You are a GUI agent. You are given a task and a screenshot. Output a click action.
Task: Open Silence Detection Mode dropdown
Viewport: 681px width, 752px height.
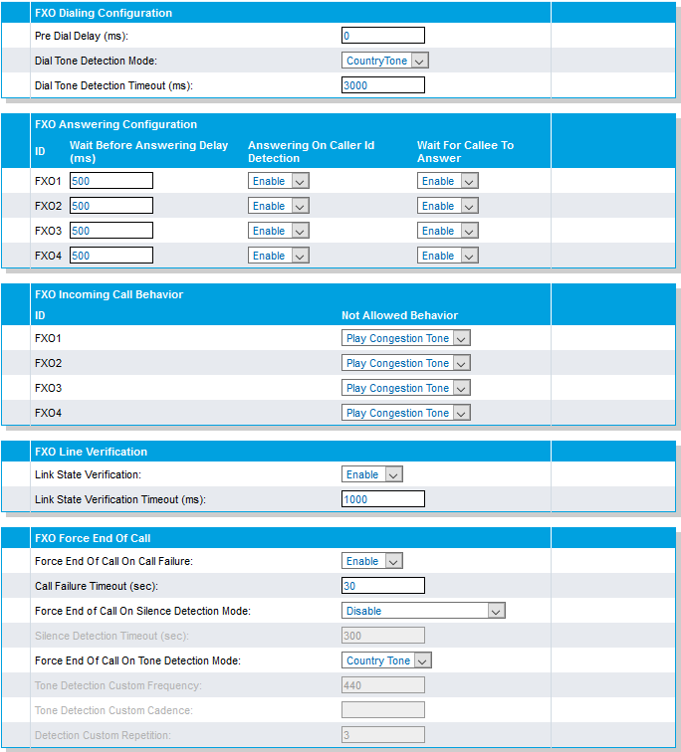[x=423, y=611]
